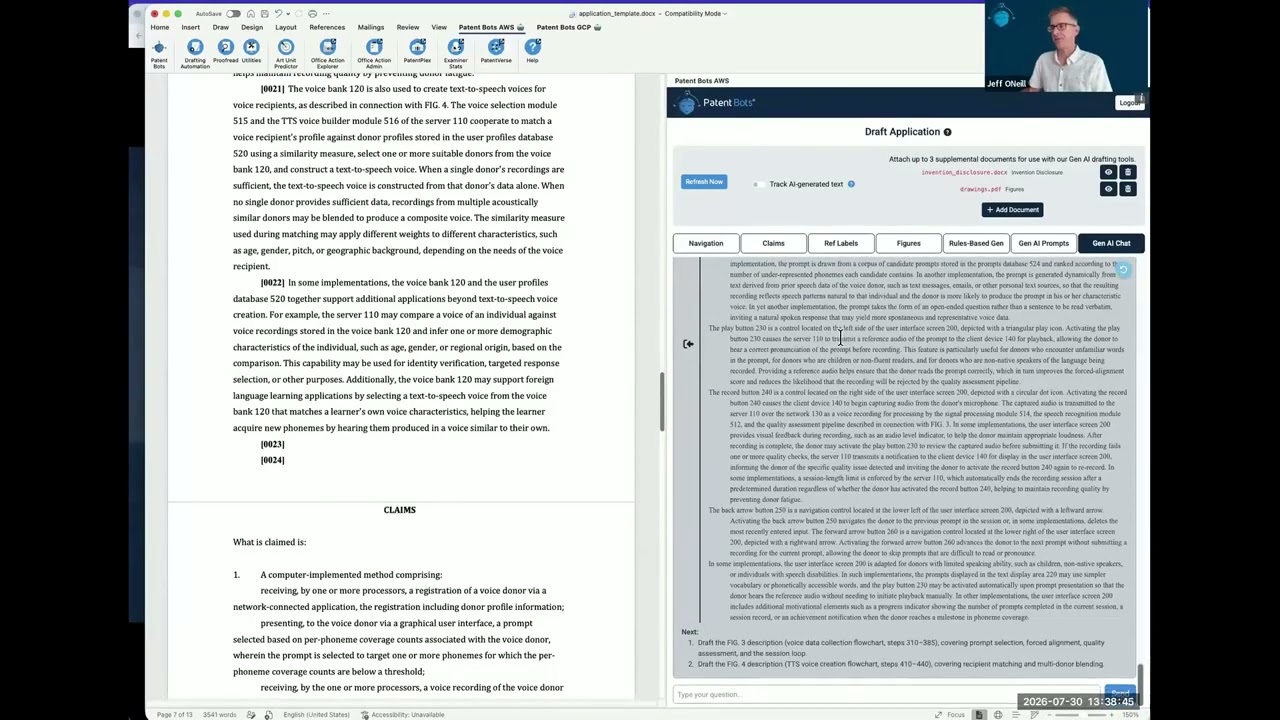Select the Patent Bots AWS ribbon tab

pos(491,27)
